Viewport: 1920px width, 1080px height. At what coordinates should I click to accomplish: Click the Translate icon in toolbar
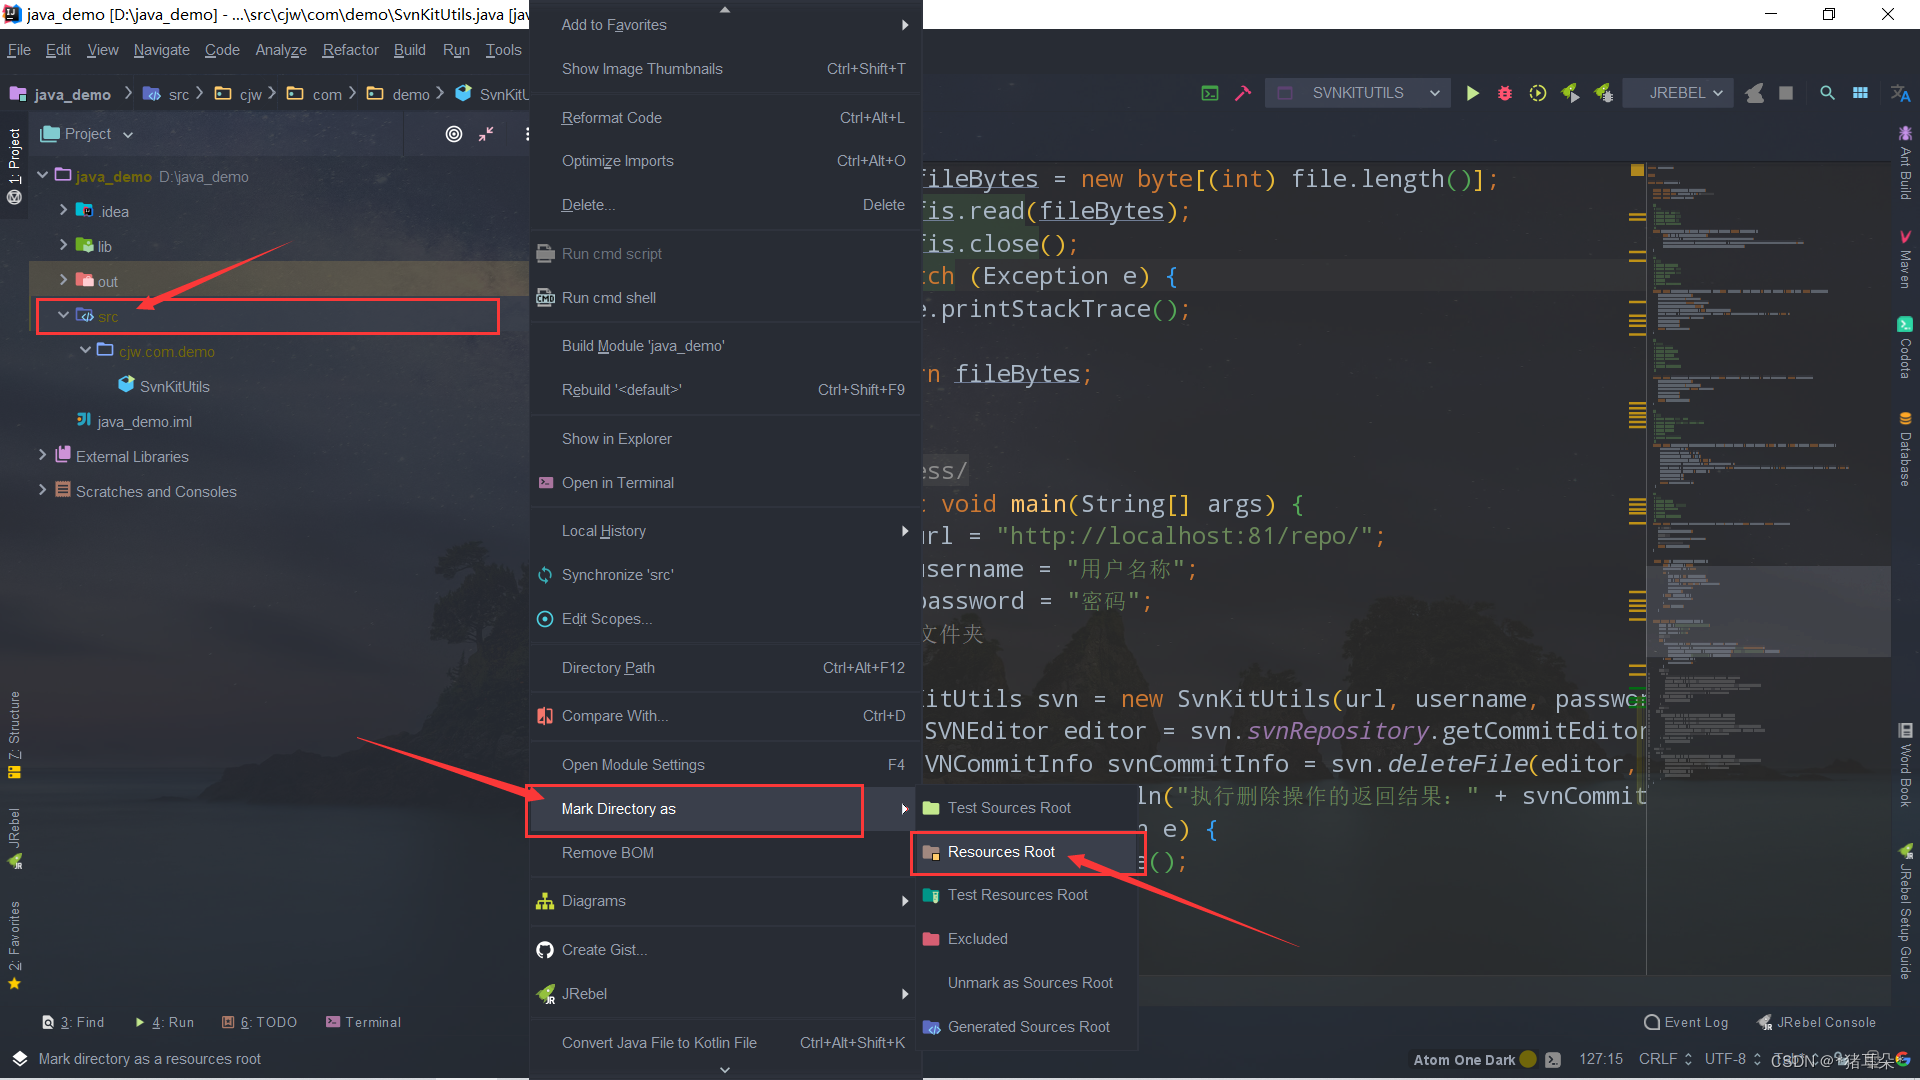(1900, 93)
